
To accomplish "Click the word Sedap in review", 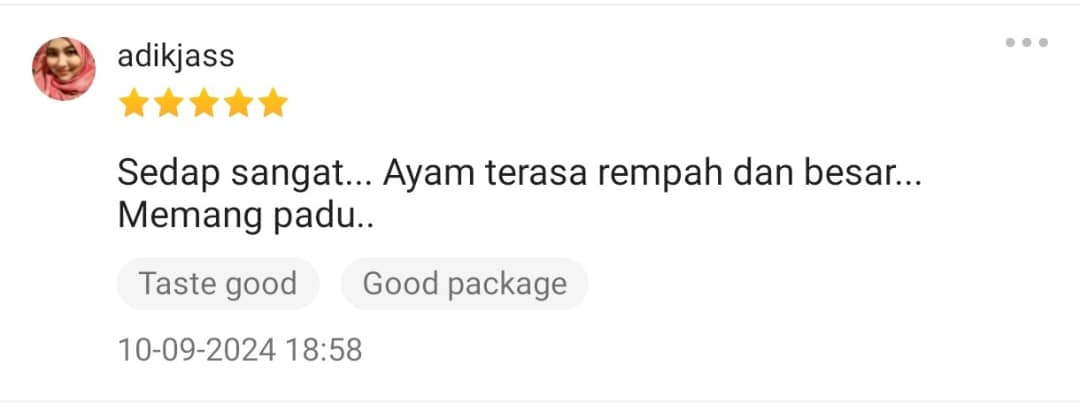I will (169, 174).
